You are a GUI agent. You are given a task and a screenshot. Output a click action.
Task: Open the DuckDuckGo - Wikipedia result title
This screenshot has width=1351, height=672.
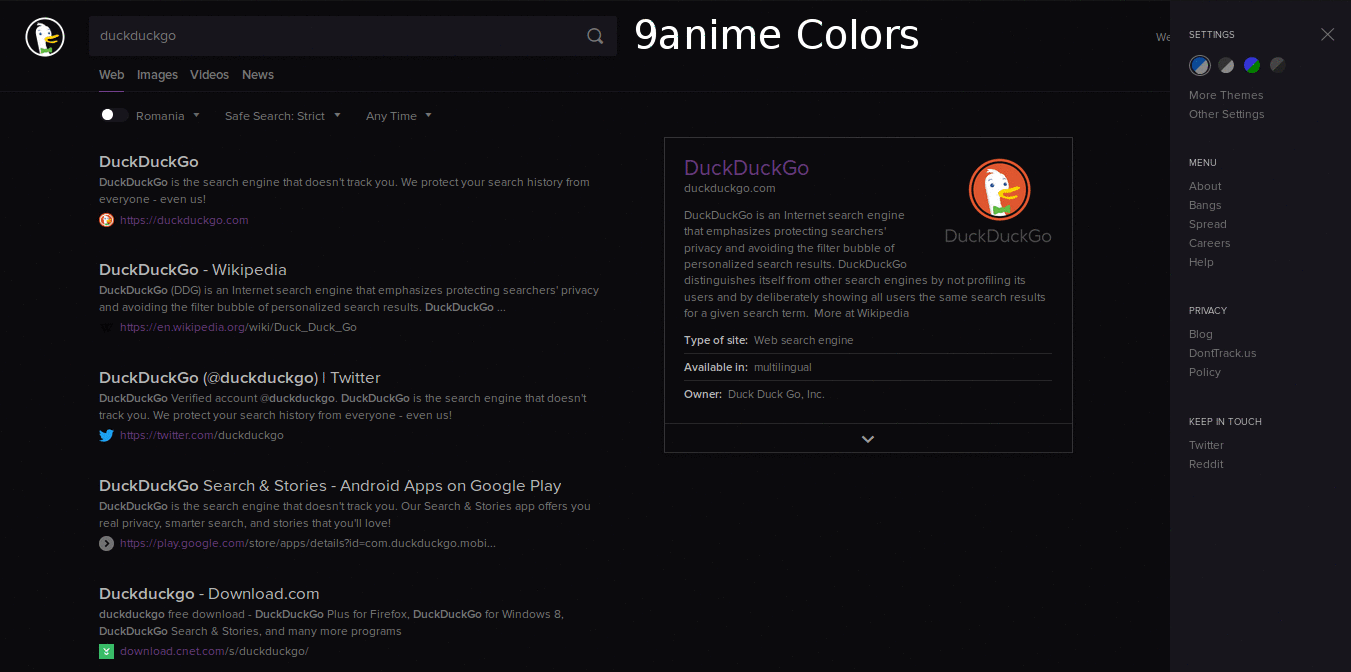(x=193, y=270)
